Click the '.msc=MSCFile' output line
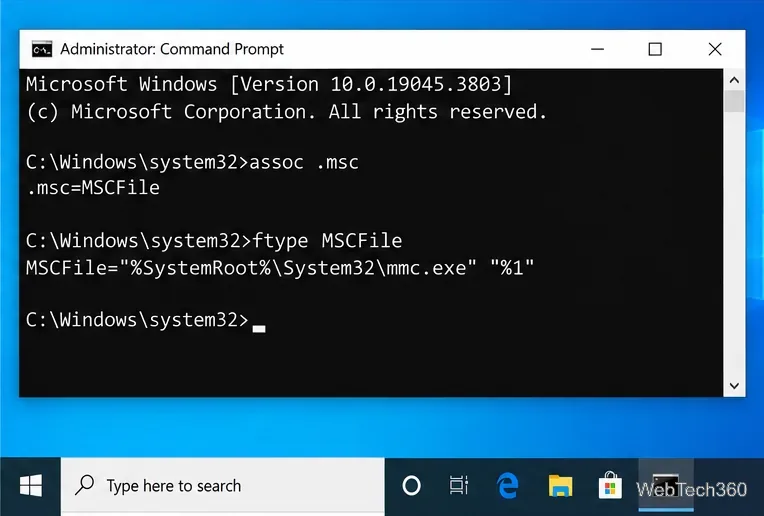Image resolution: width=764 pixels, height=516 pixels. tap(93, 188)
